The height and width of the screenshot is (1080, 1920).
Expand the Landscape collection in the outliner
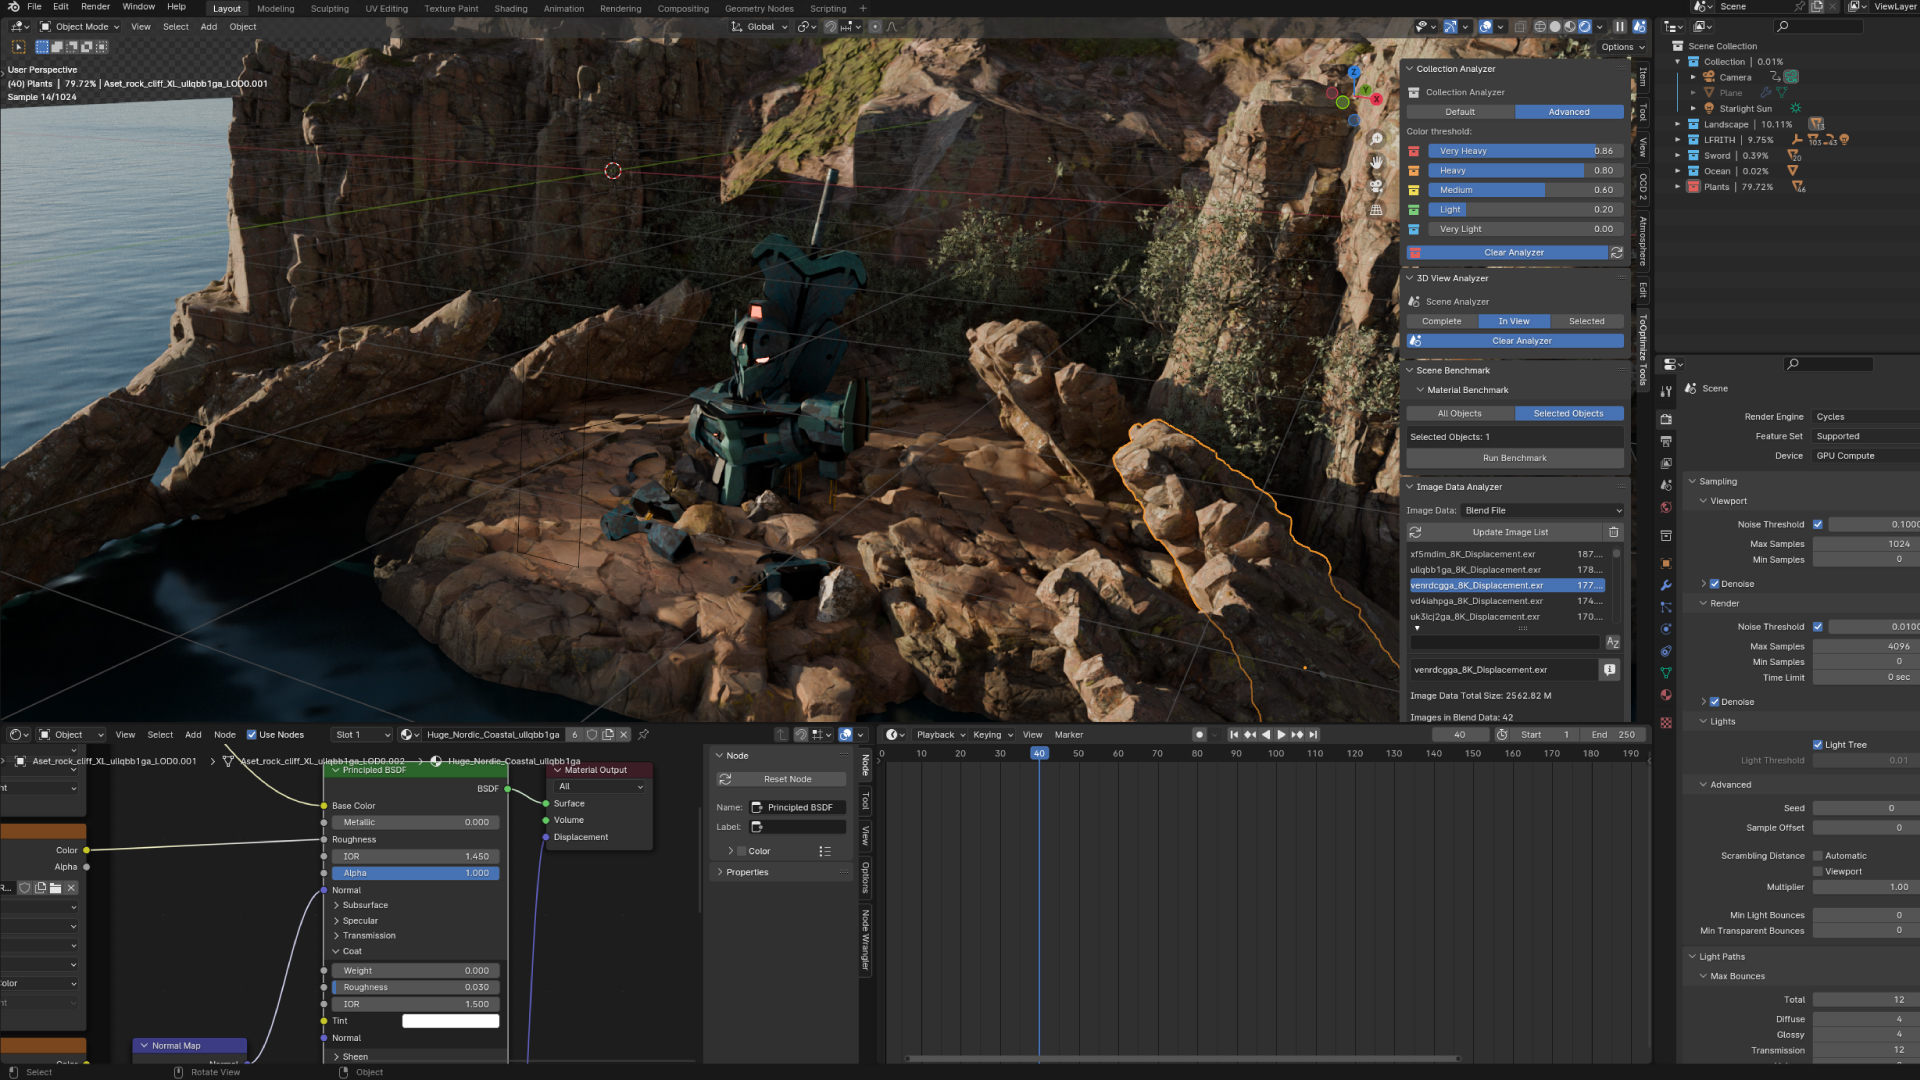tap(1678, 125)
